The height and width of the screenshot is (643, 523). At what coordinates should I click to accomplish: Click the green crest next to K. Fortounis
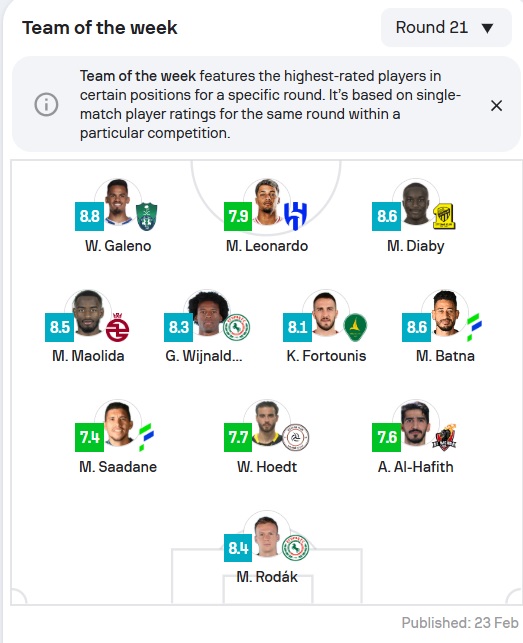[x=355, y=327]
